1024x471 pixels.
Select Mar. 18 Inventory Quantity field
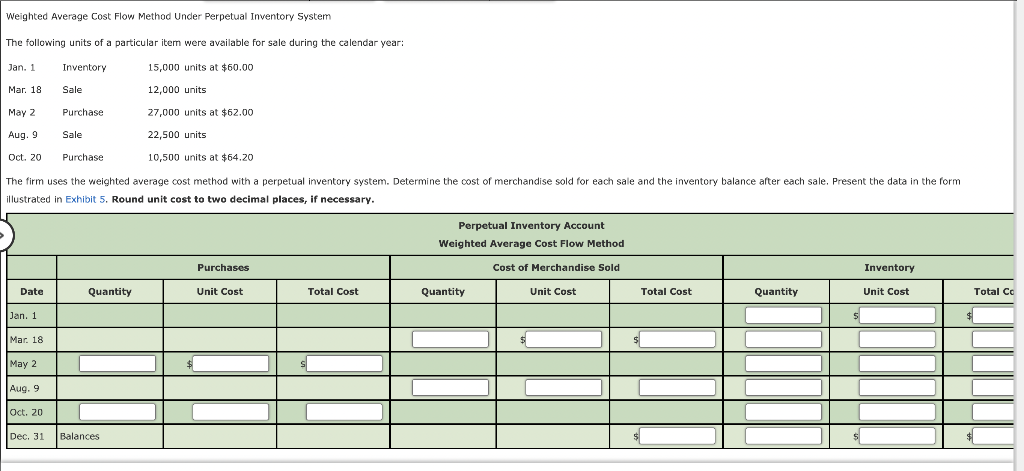click(x=783, y=340)
